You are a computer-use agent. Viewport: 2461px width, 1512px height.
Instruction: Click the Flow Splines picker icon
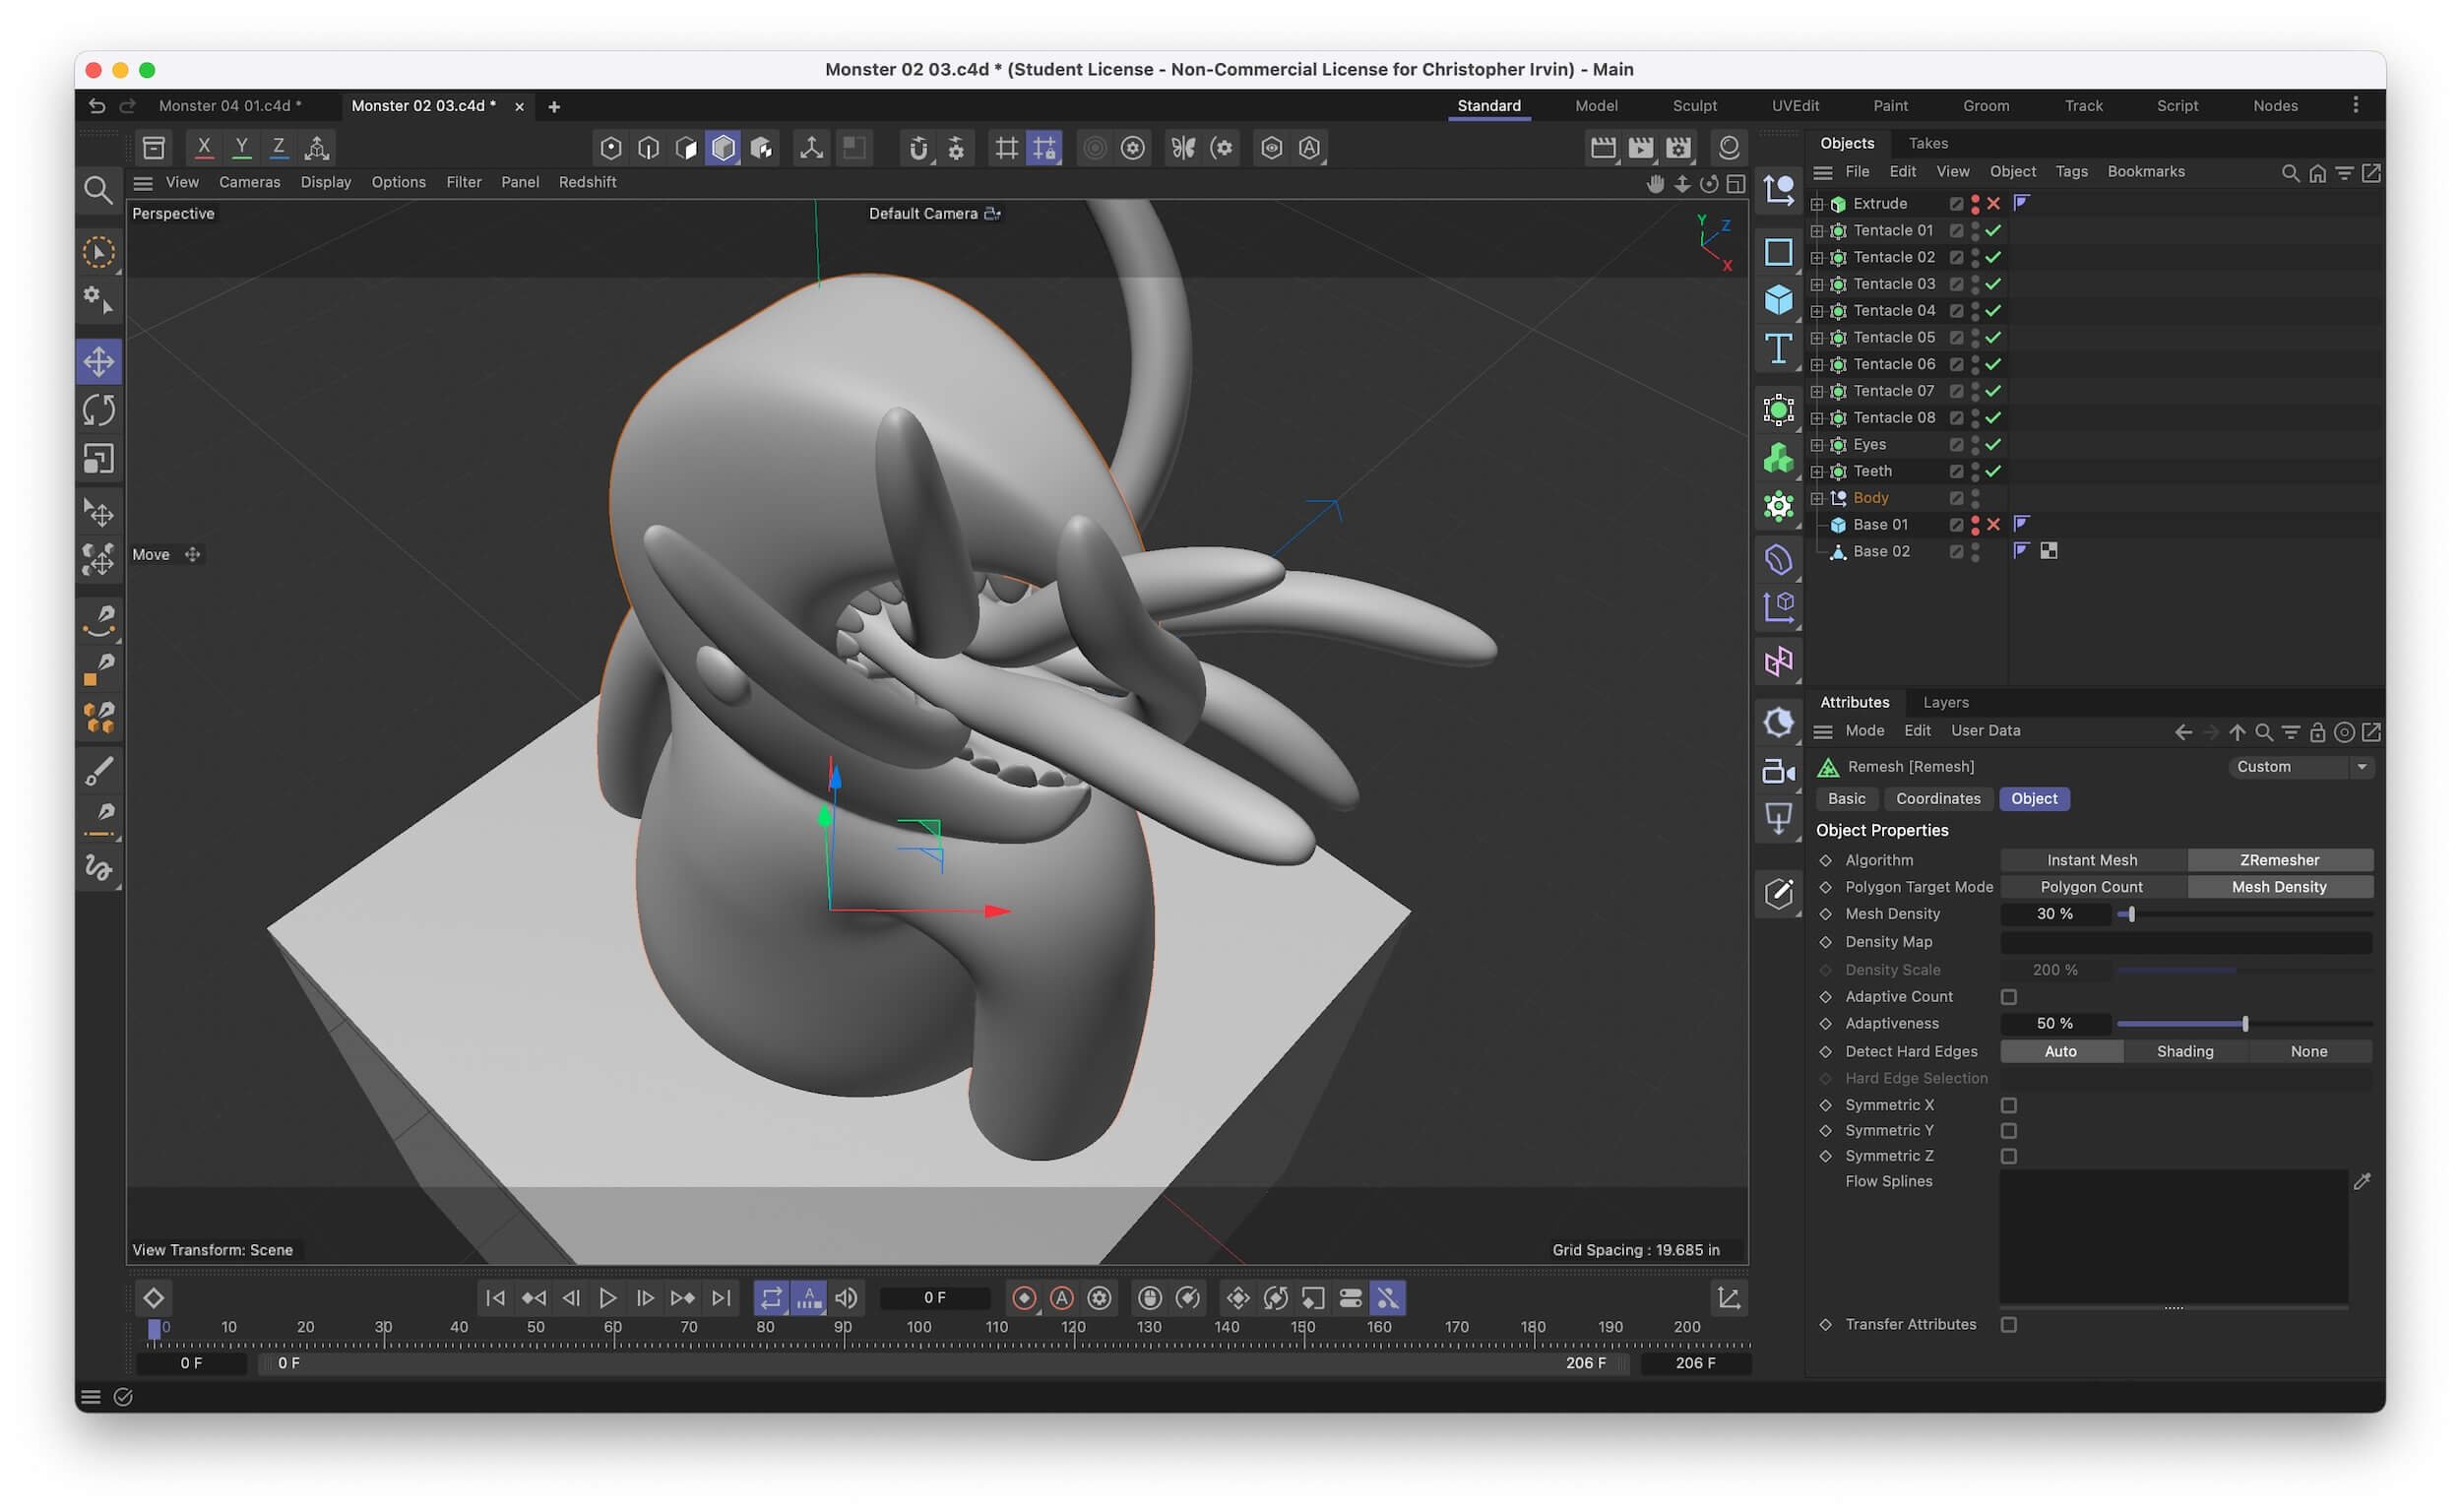coord(2362,1182)
